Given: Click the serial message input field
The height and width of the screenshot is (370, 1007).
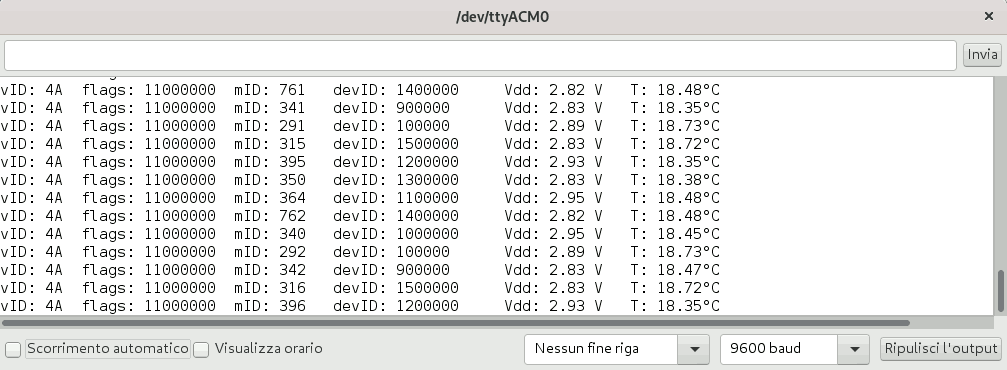Looking at the screenshot, I should 480,55.
